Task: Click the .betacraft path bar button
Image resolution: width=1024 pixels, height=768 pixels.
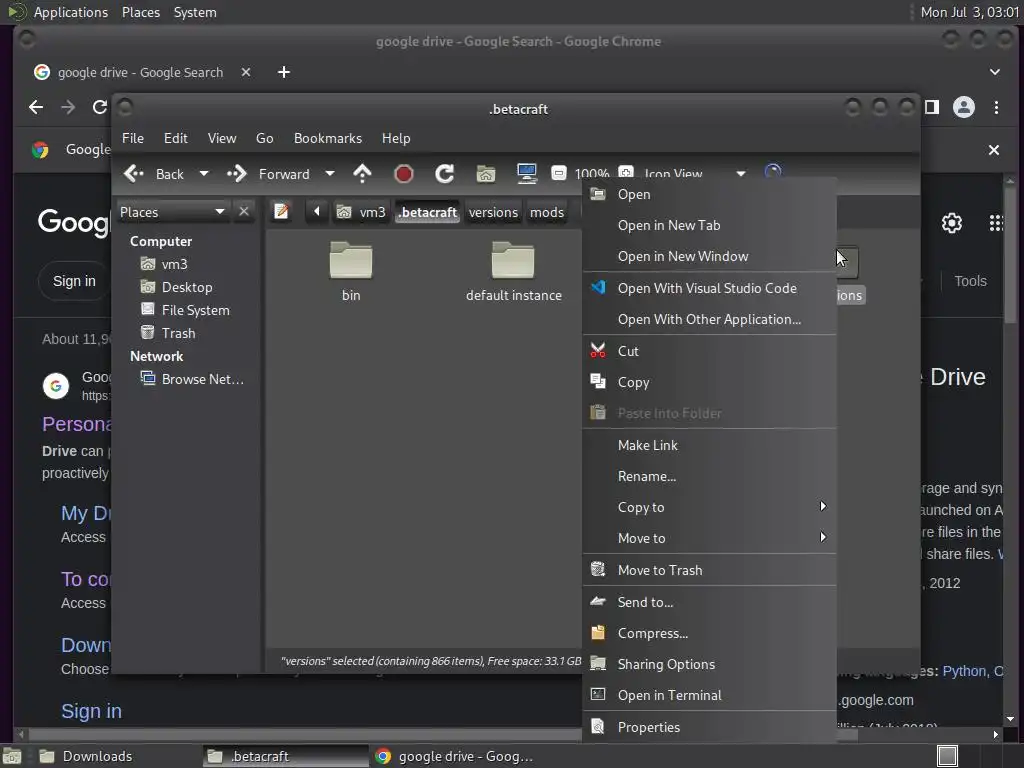Action: (428, 212)
